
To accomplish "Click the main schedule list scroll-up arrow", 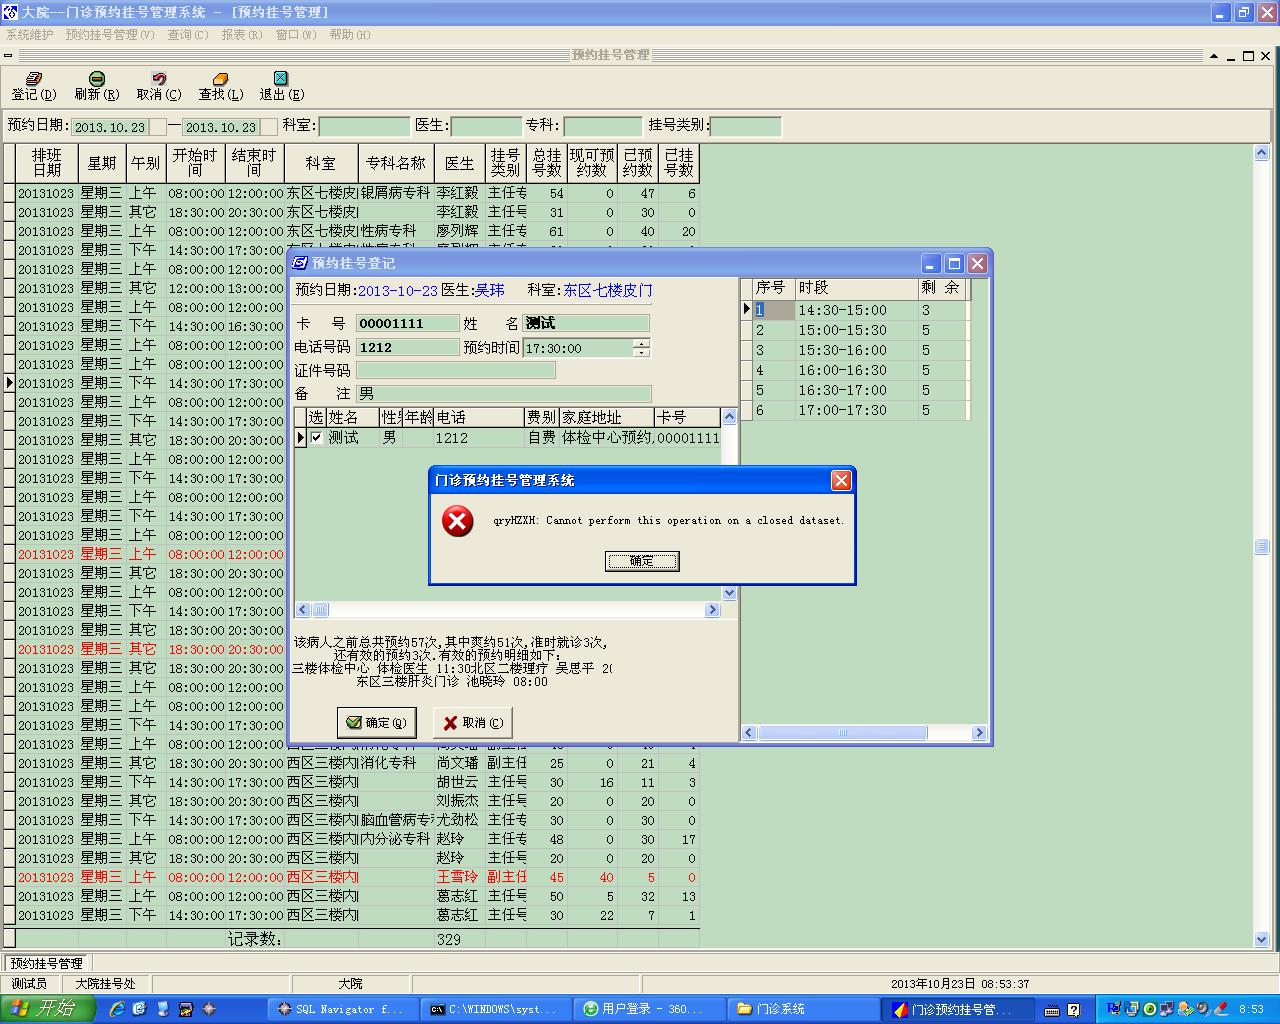I will tap(1261, 153).
